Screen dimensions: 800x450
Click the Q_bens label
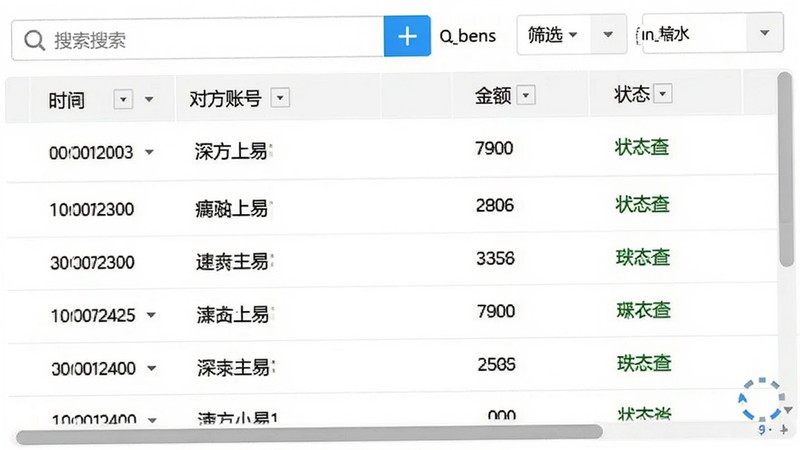coord(467,36)
